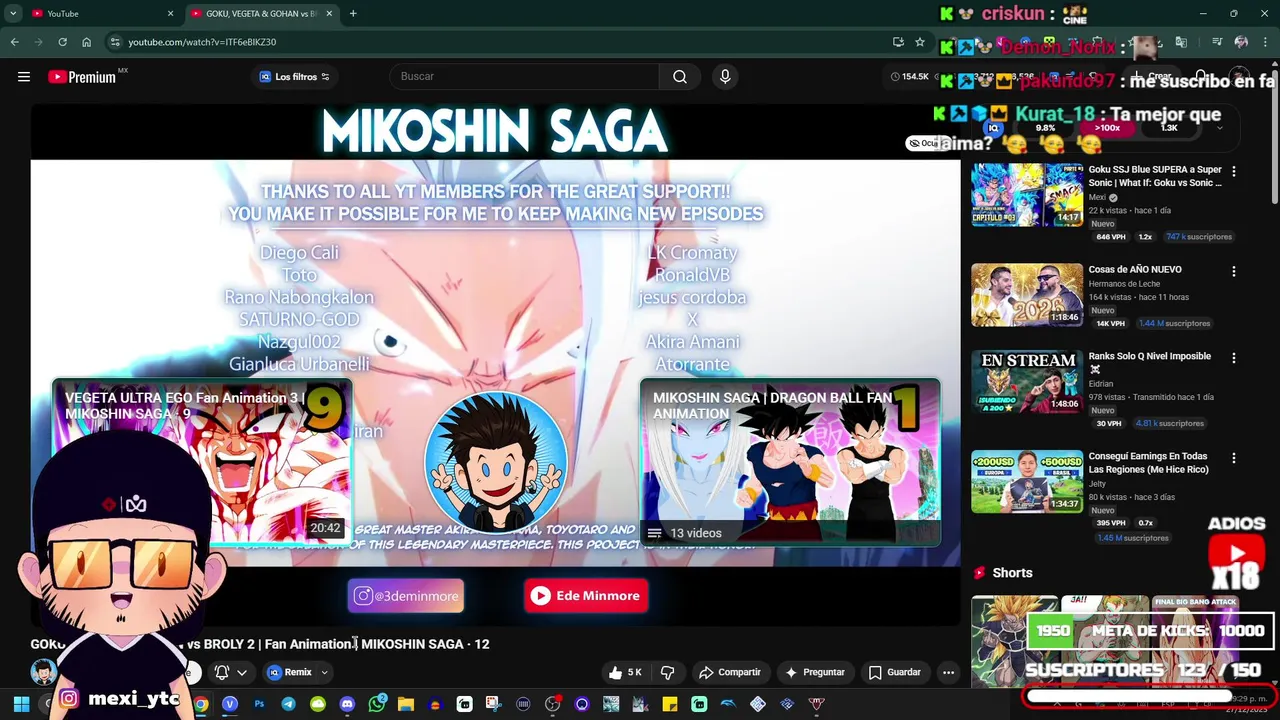Open MIKOSHIN SAGA 13 videos playlist card
This screenshot has width=1280, height=720.
(790, 462)
